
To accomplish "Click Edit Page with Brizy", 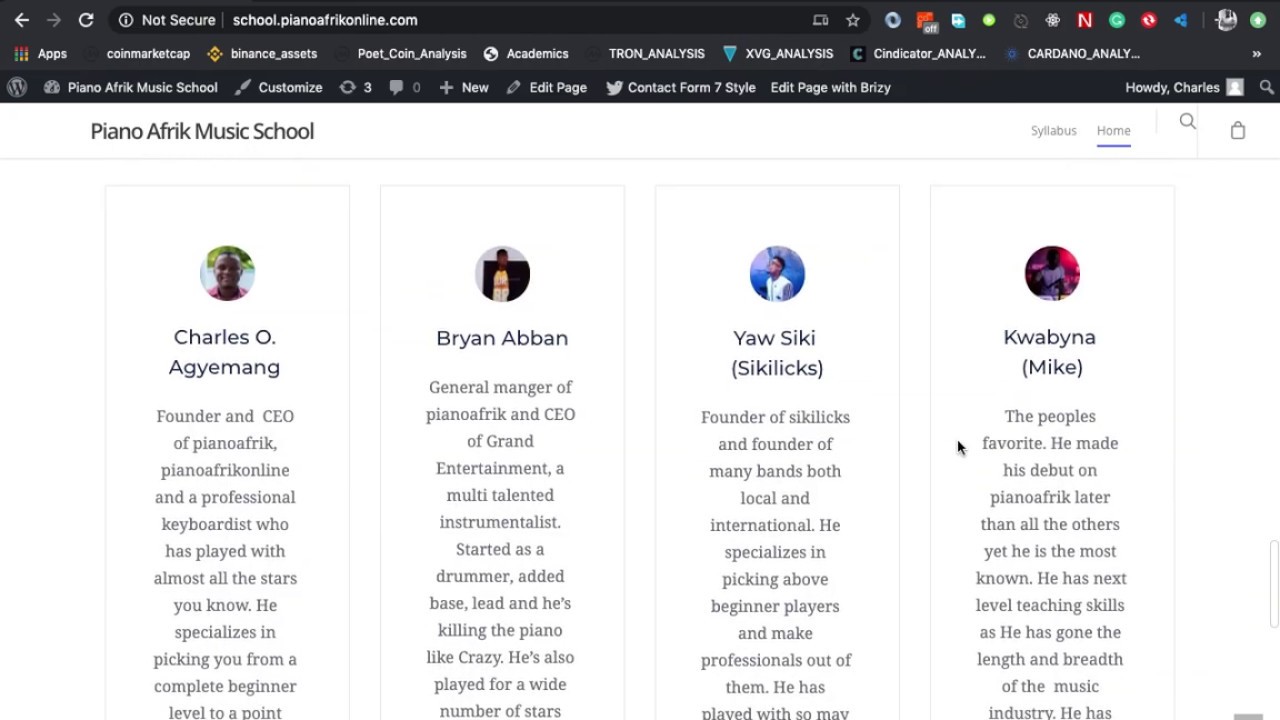I will 830,88.
